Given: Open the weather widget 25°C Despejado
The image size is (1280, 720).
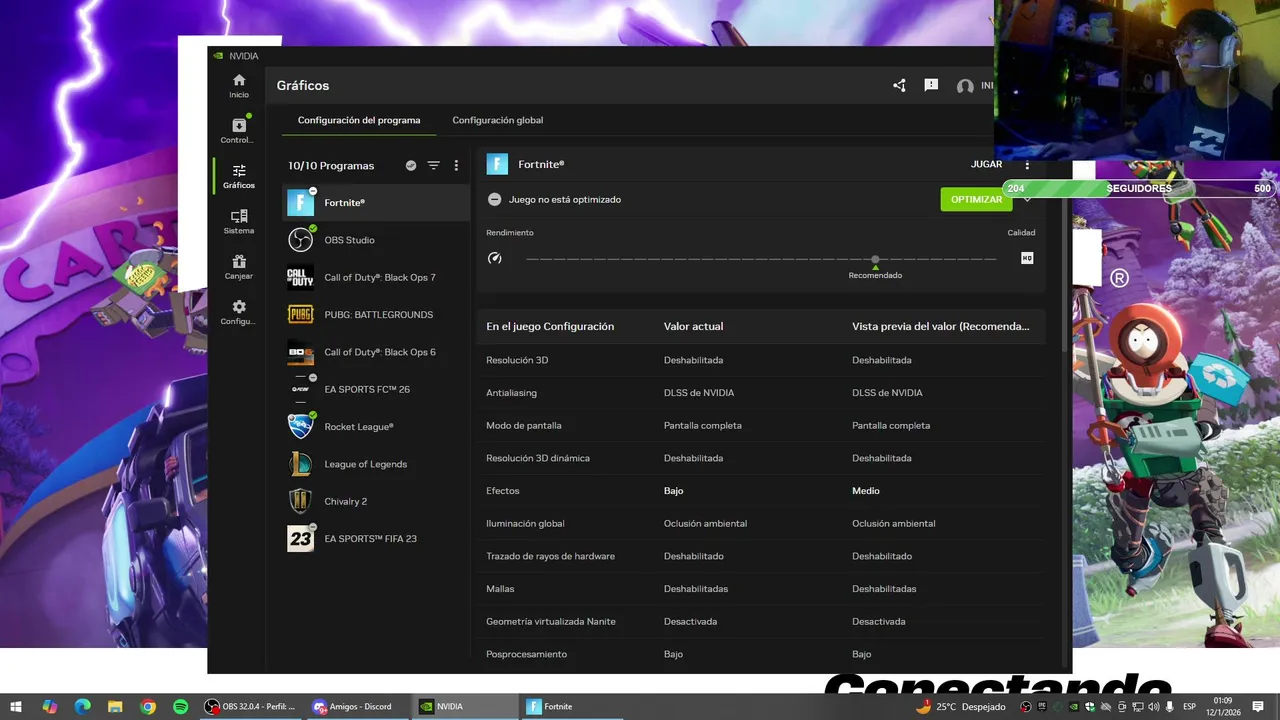Looking at the screenshot, I should click(961, 707).
